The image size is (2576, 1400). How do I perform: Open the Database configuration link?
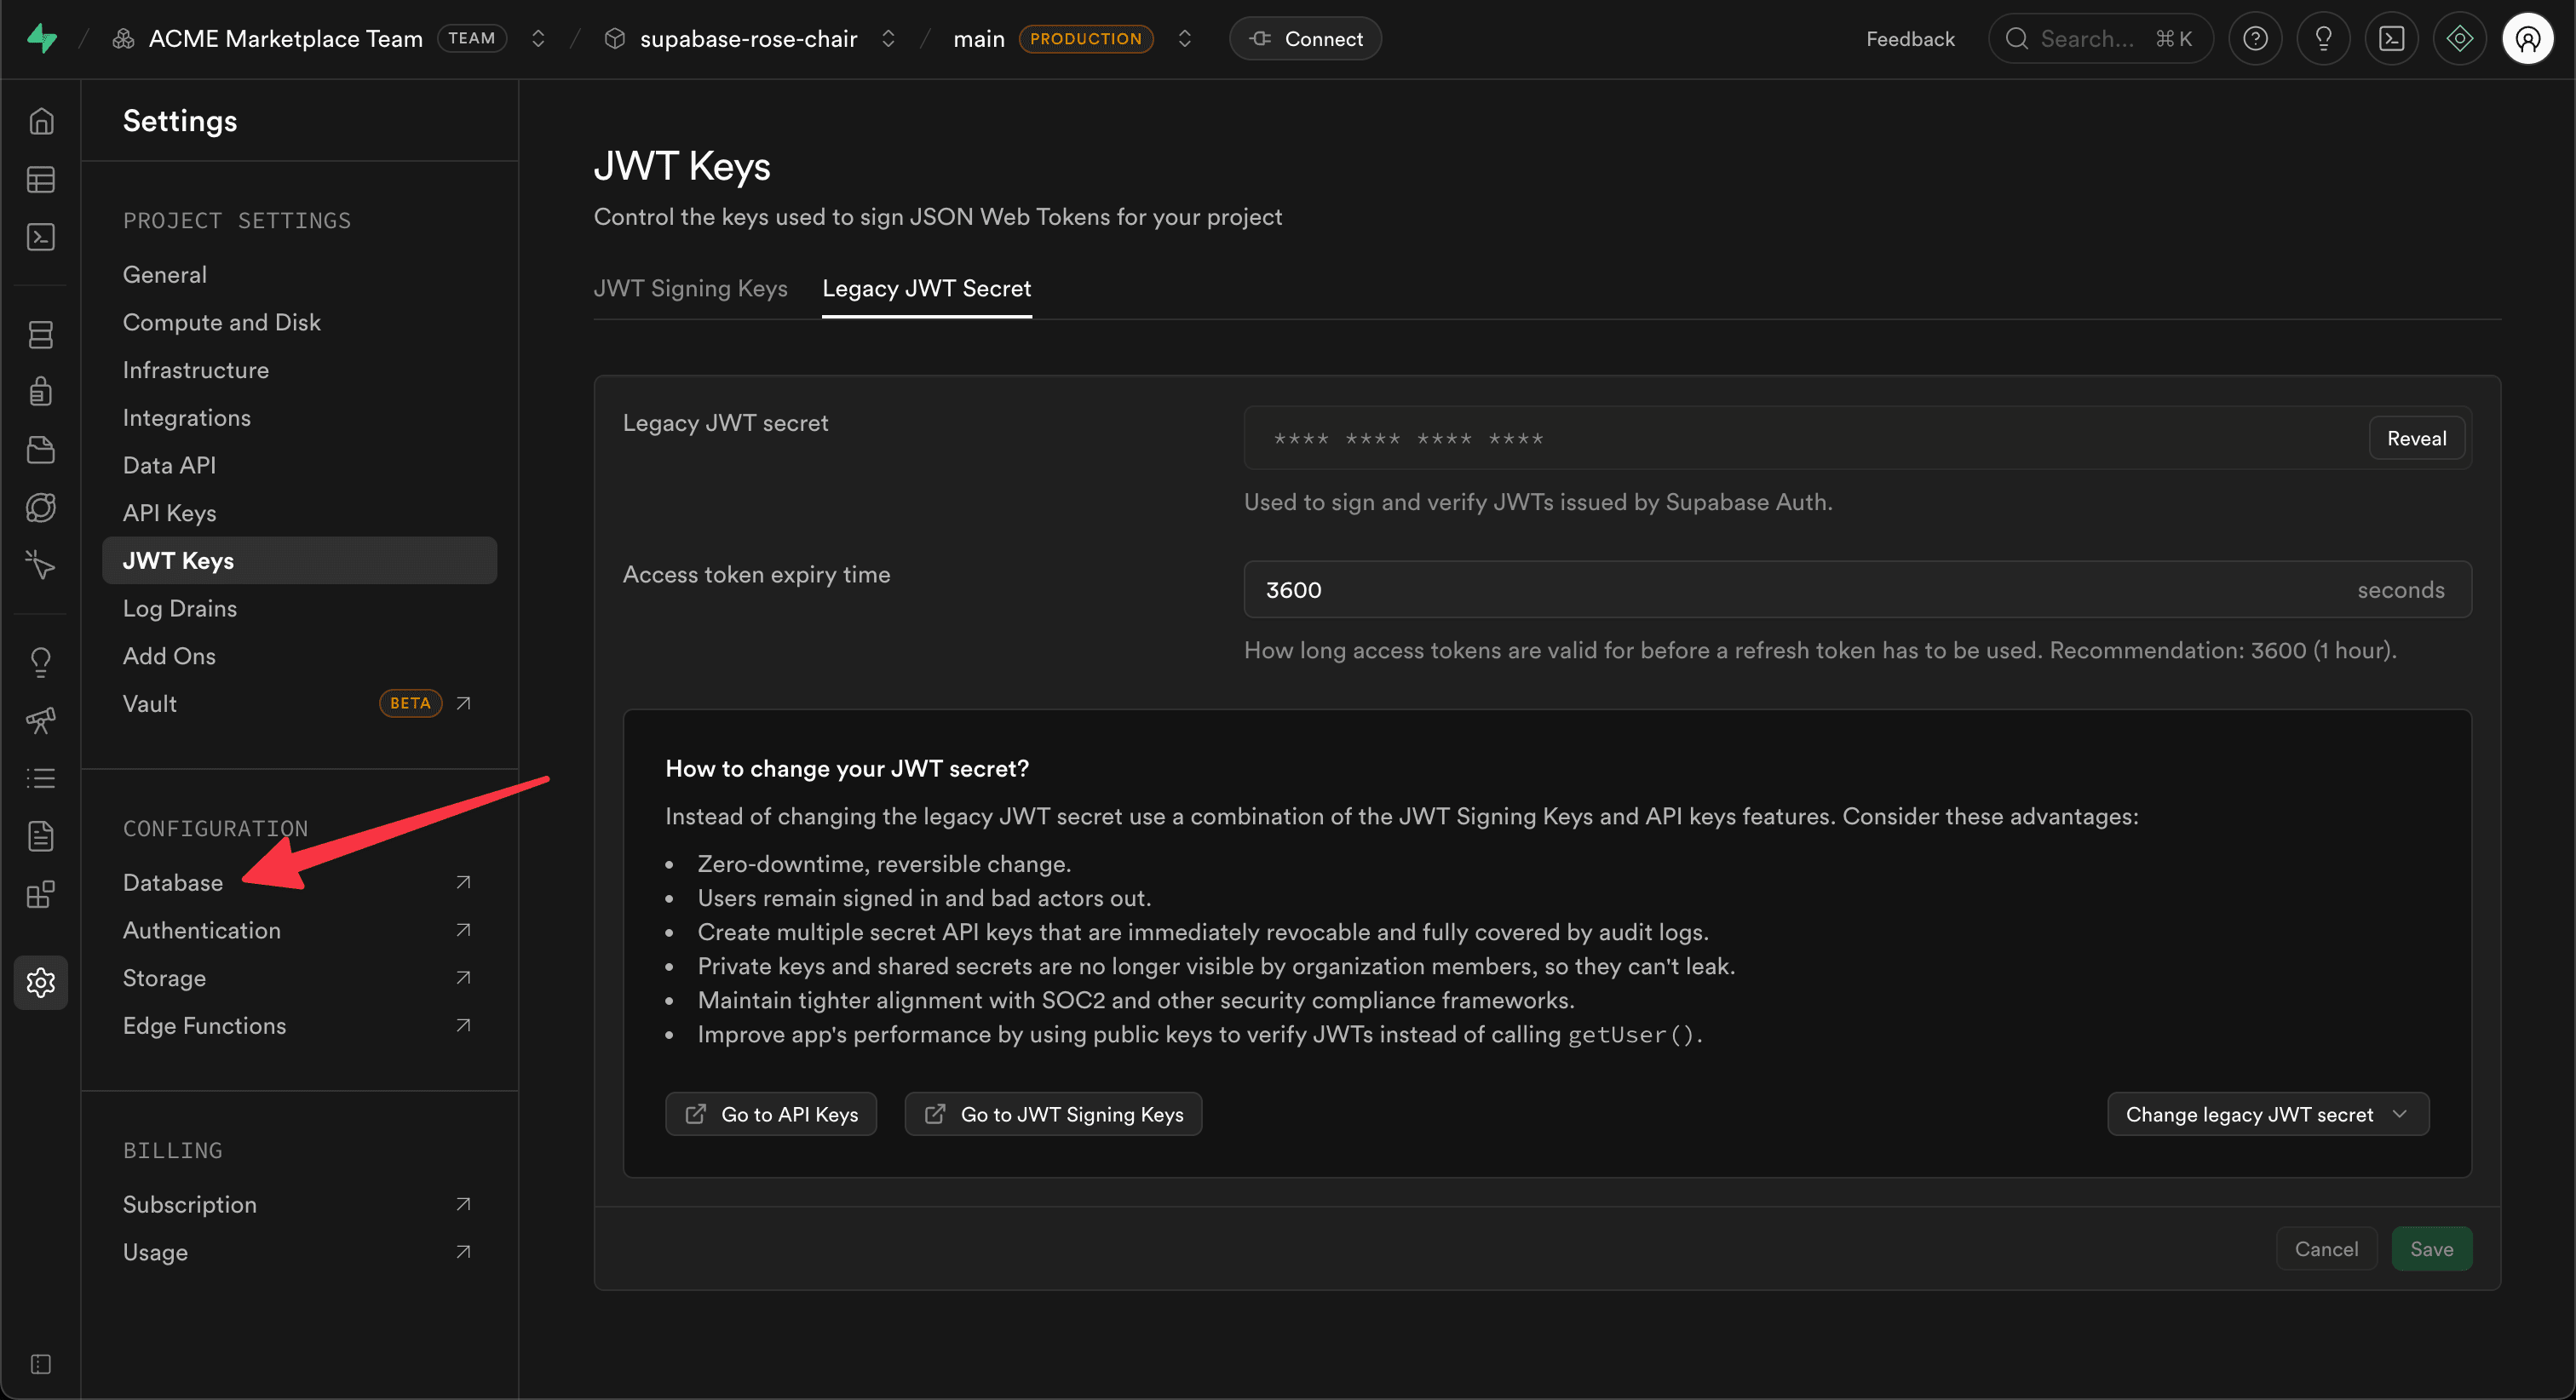(x=173, y=882)
